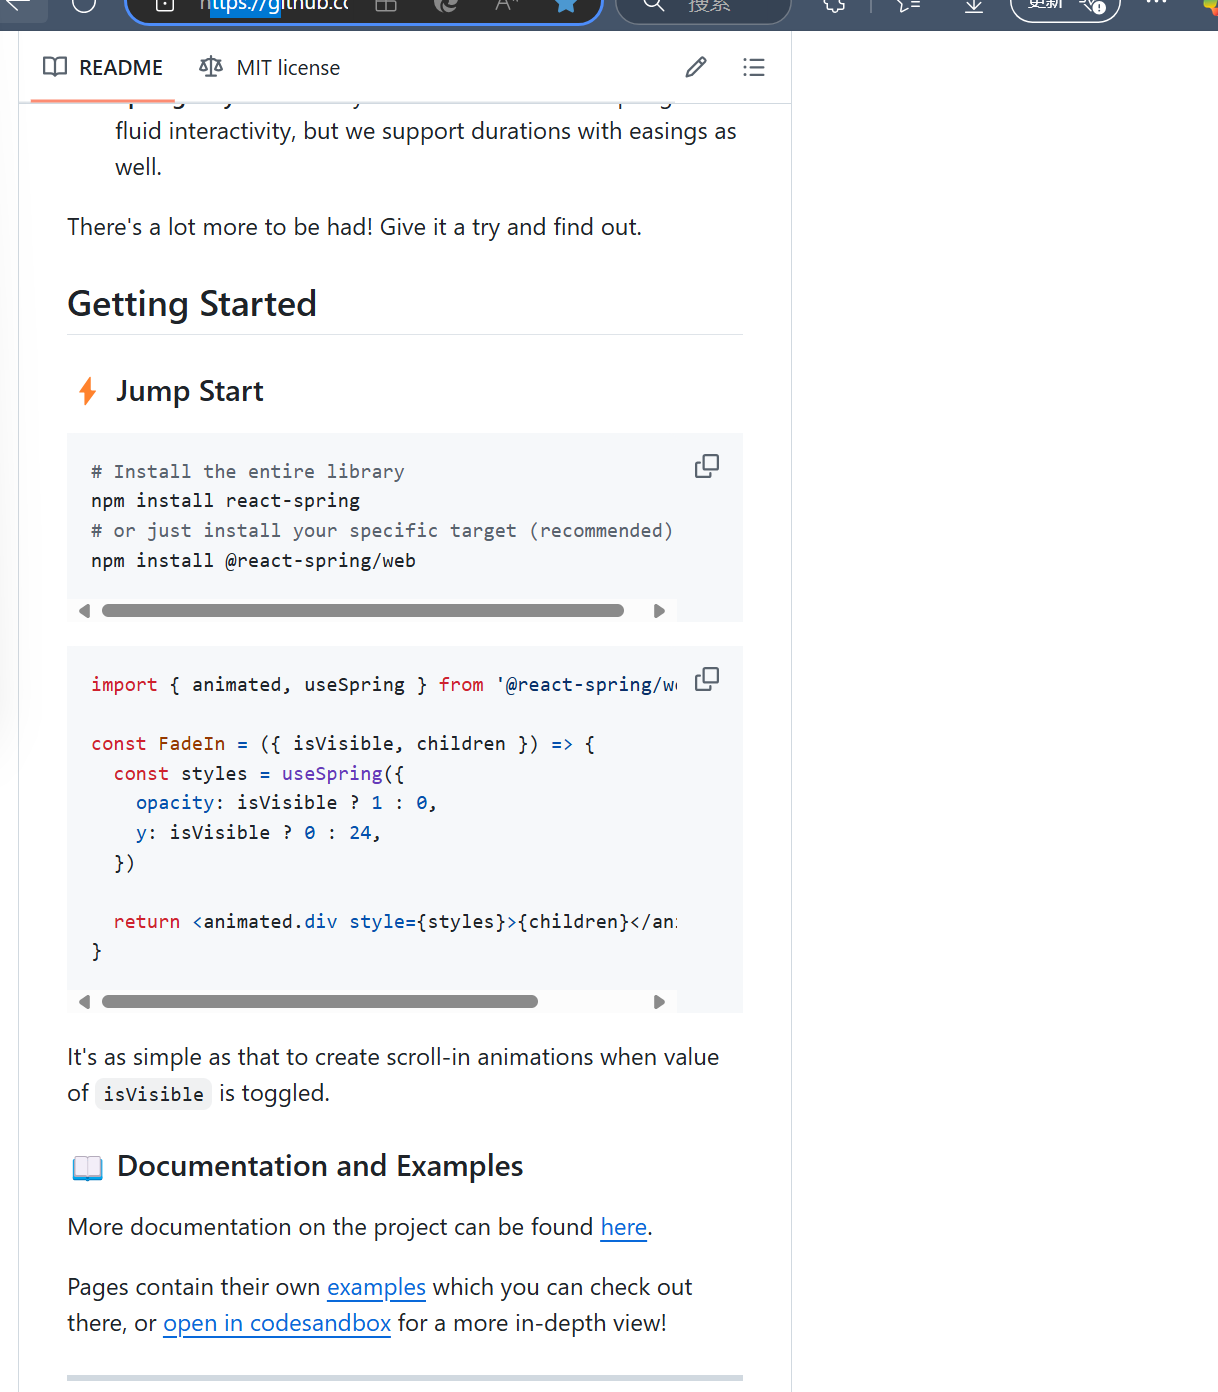Click the Getting Started heading
Image resolution: width=1218 pixels, height=1392 pixels.
point(192,304)
